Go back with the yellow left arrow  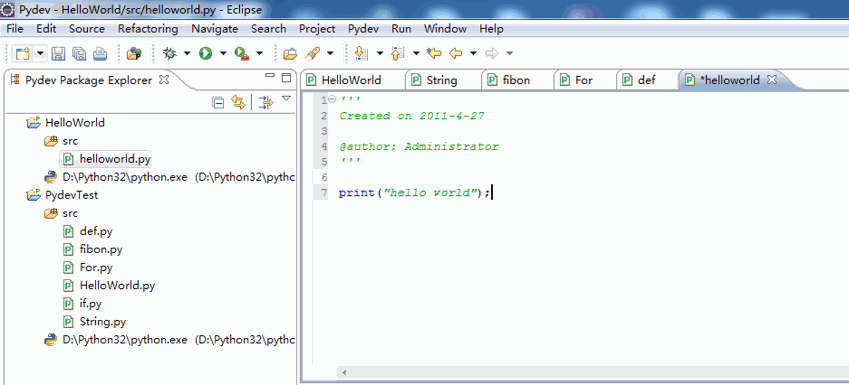tap(456, 53)
